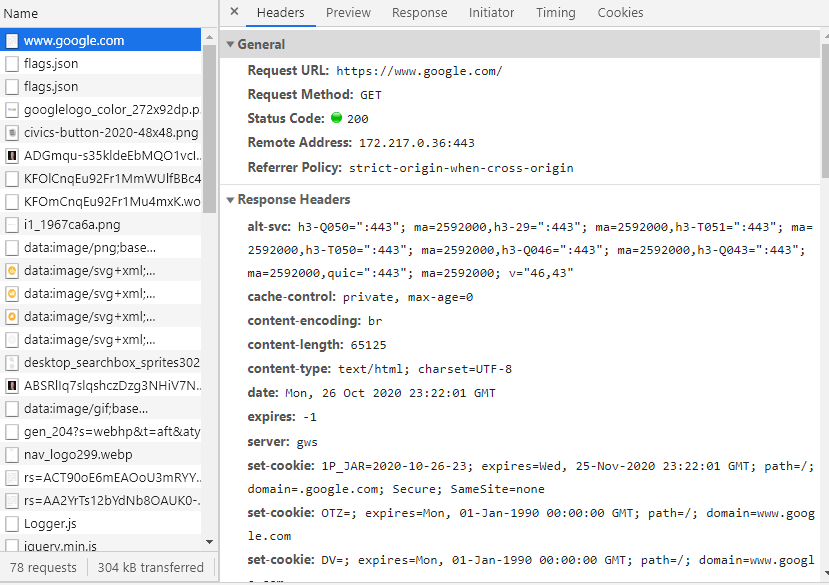
Task: Click the Logger.js file icon
Action: click(12, 524)
